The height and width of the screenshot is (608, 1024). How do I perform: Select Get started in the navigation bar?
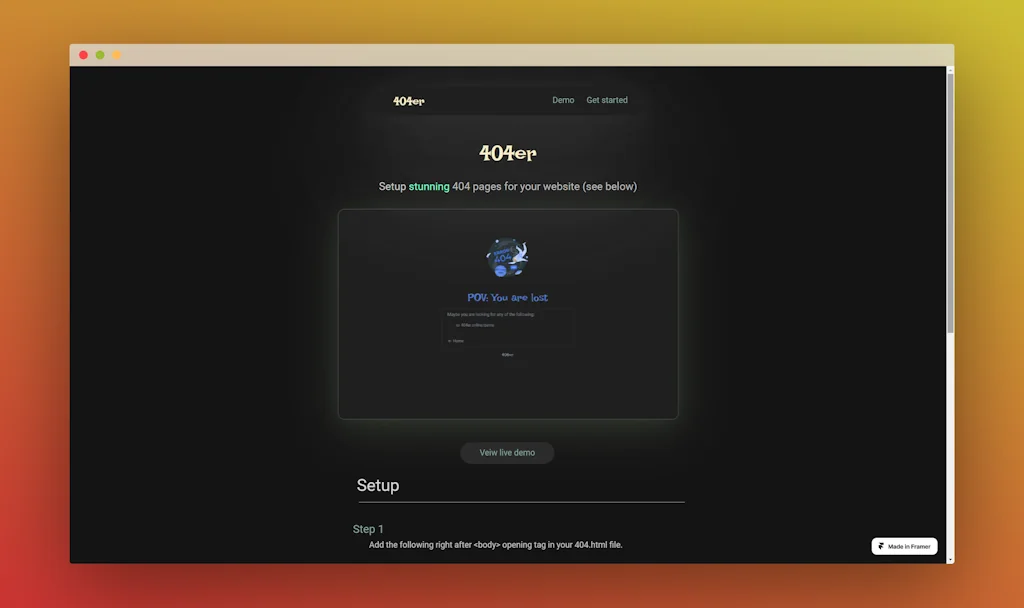[607, 100]
